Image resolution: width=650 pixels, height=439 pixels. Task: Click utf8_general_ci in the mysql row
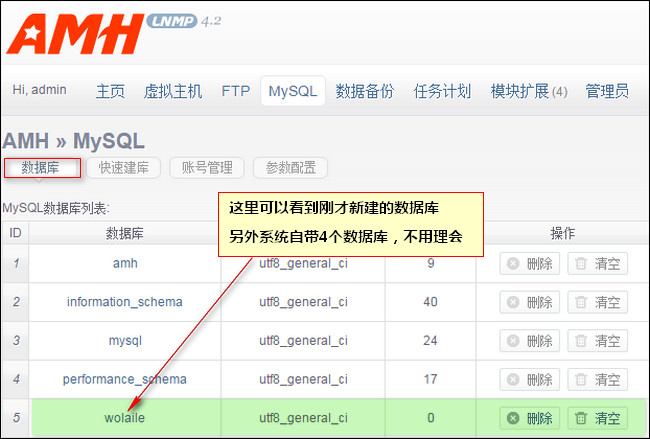point(303,341)
